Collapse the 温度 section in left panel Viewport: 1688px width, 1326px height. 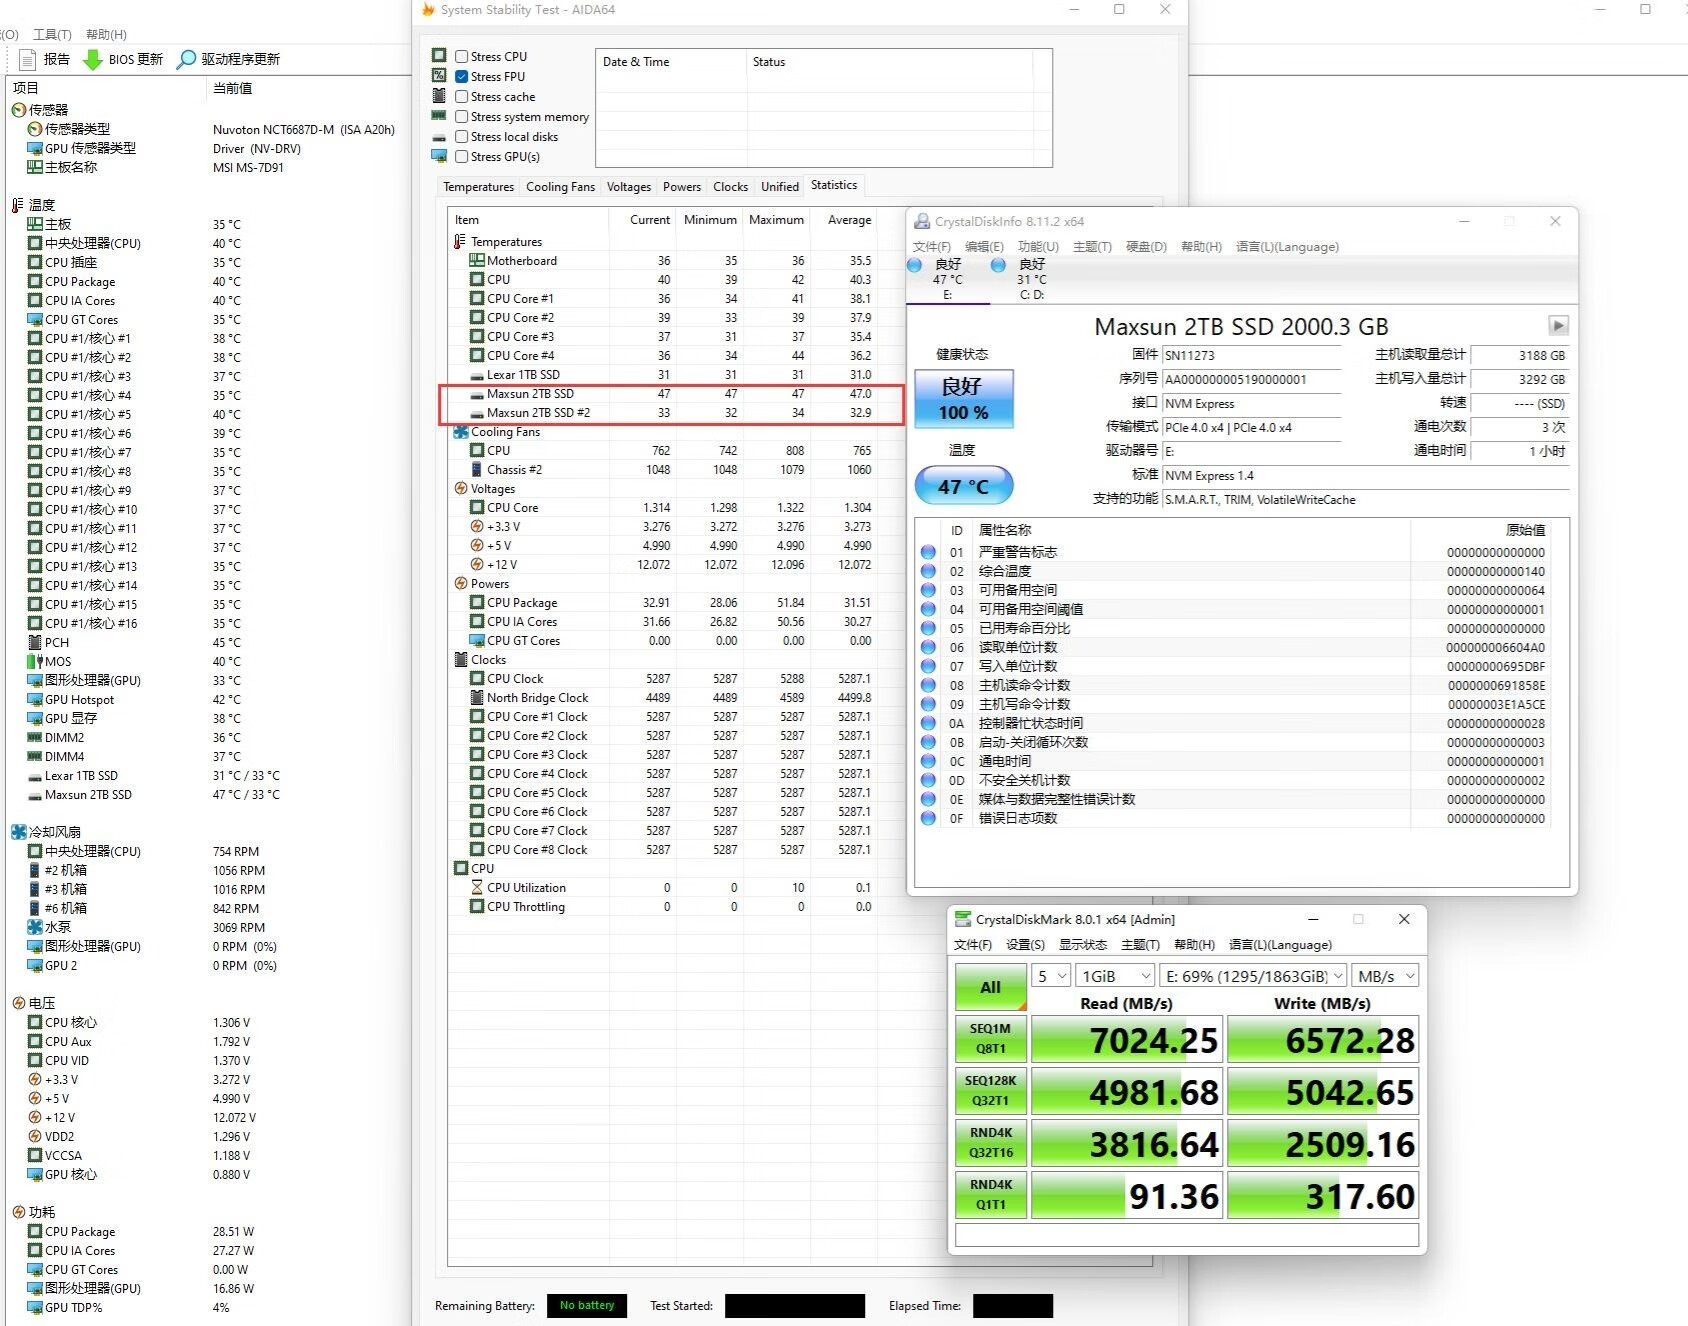click(17, 205)
